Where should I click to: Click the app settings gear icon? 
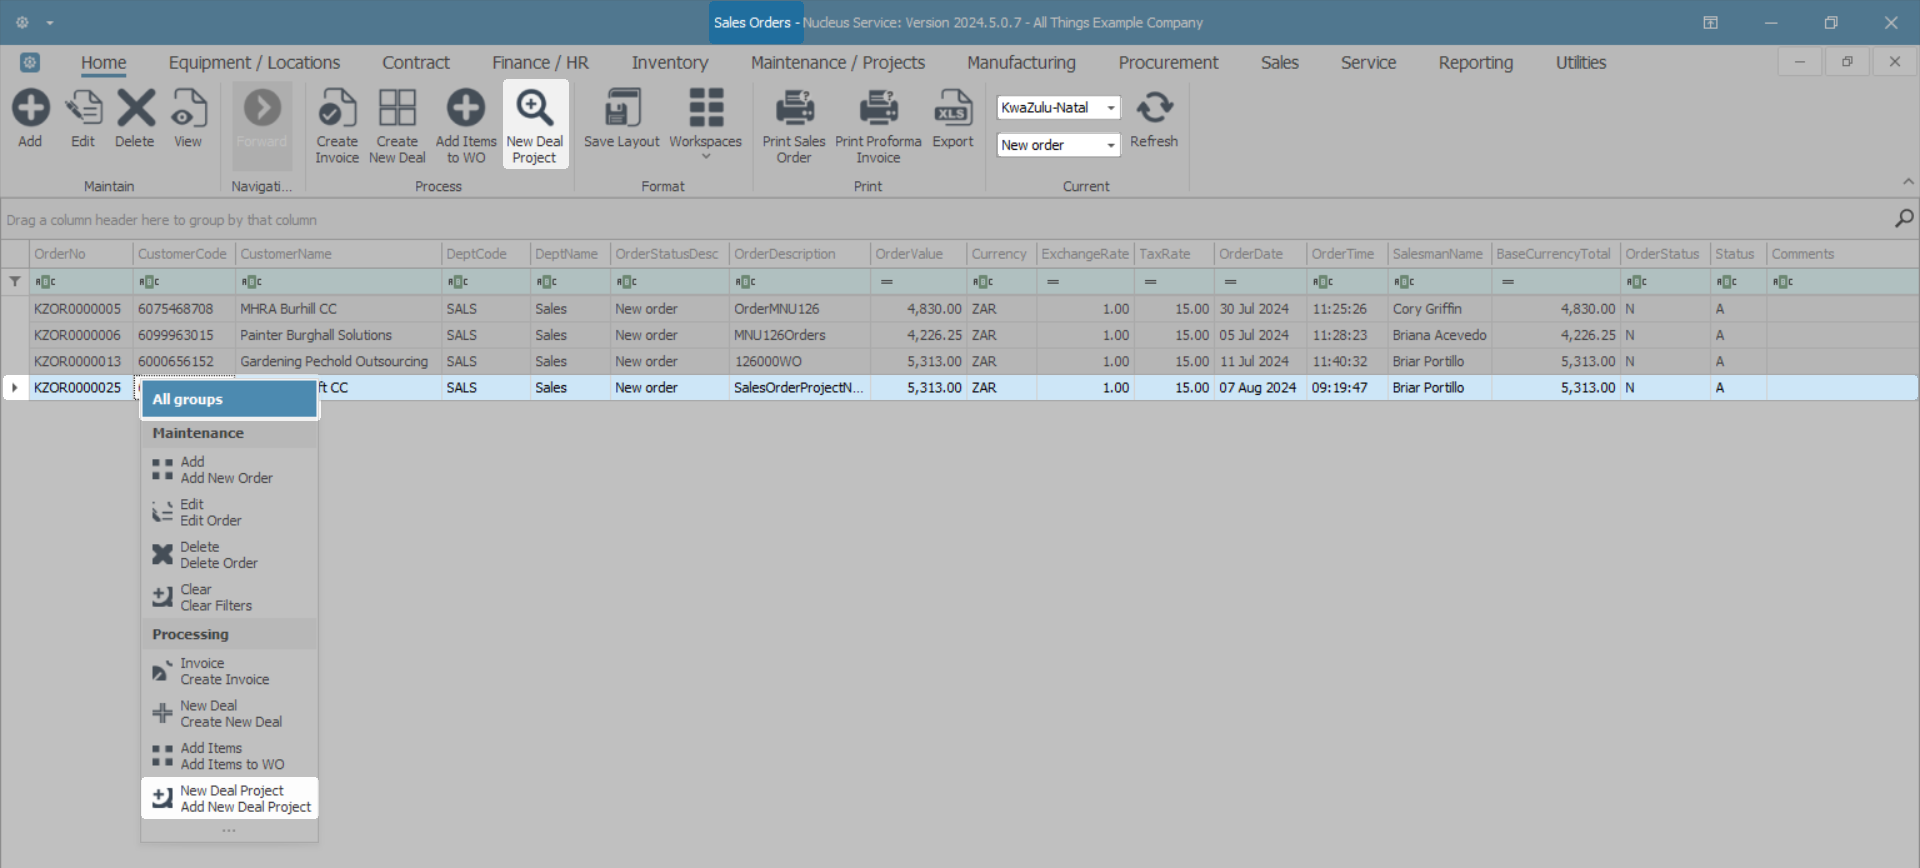[x=22, y=22]
